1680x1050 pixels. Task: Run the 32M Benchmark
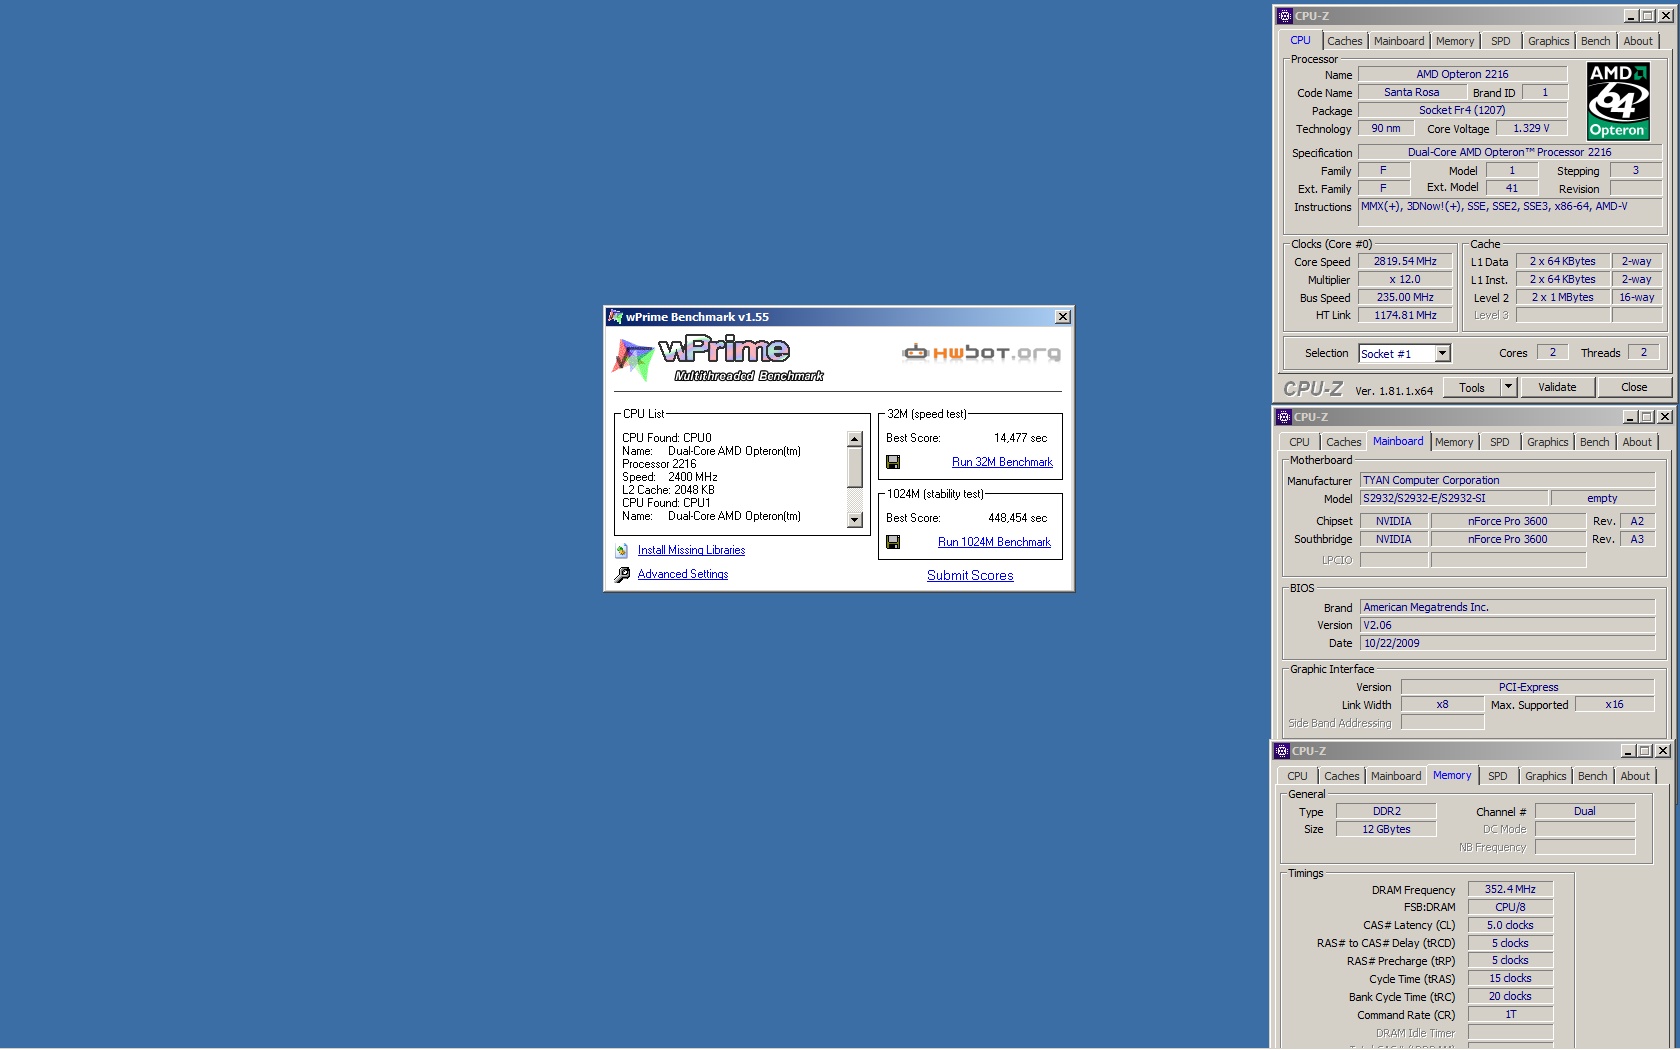pyautogui.click(x=1002, y=462)
